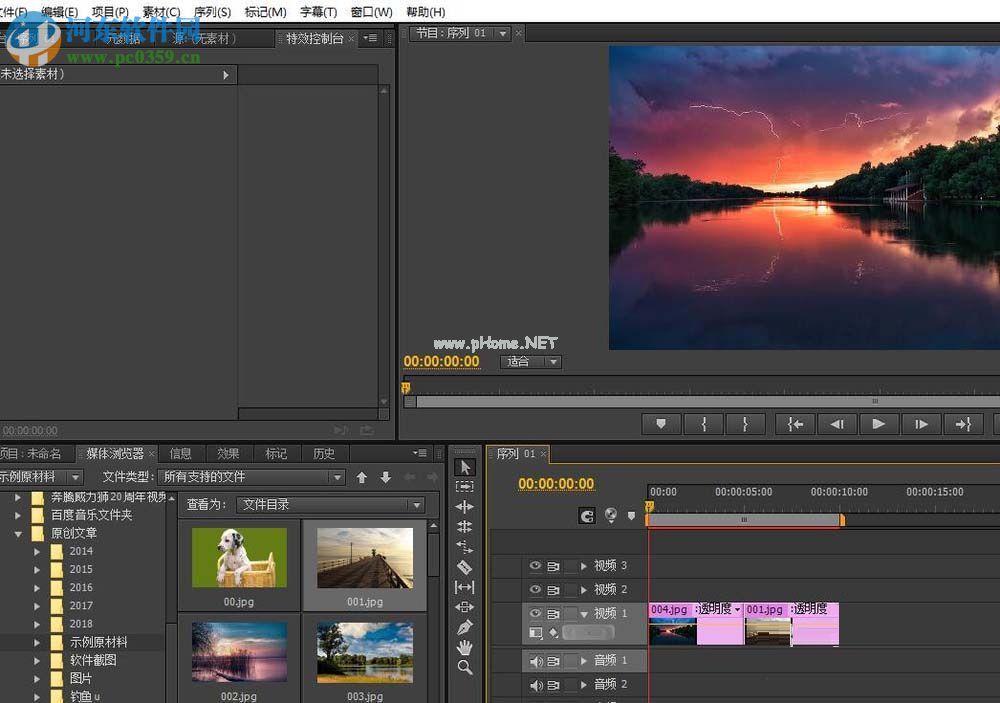
Task: Click the timeline timecode 00:00:00:00
Action: [x=555, y=484]
